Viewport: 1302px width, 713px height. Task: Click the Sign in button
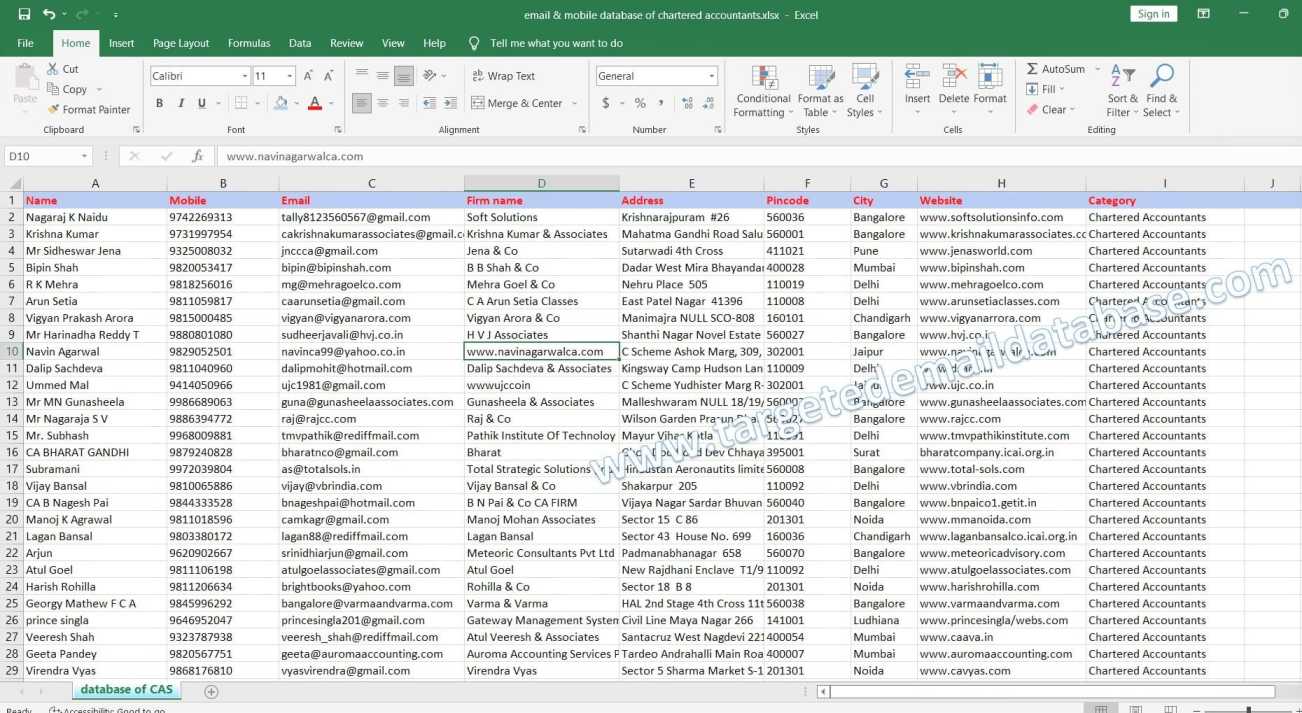click(x=1152, y=13)
